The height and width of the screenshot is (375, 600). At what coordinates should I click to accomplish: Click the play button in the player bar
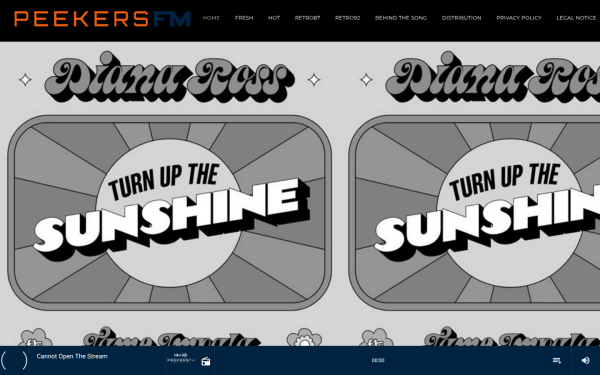point(14,360)
